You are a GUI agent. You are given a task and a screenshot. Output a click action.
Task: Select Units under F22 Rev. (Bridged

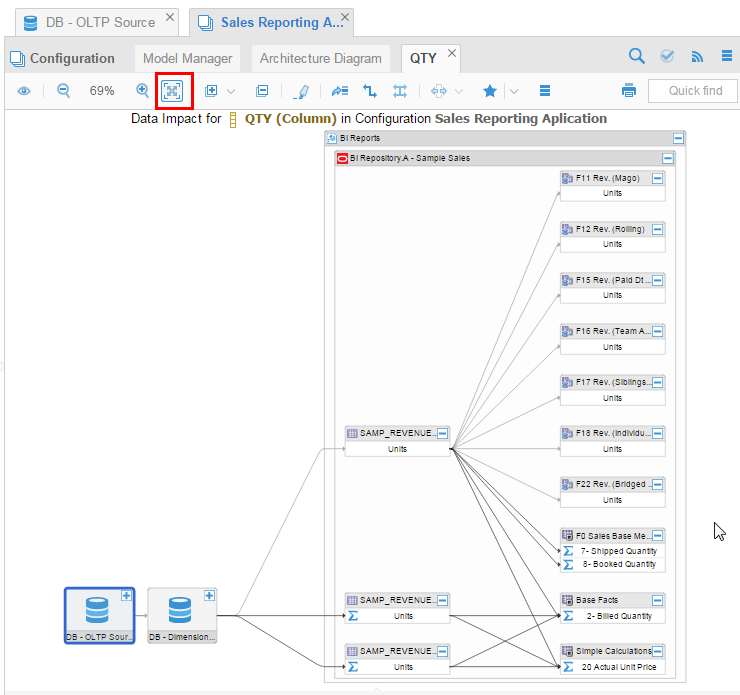click(612, 500)
